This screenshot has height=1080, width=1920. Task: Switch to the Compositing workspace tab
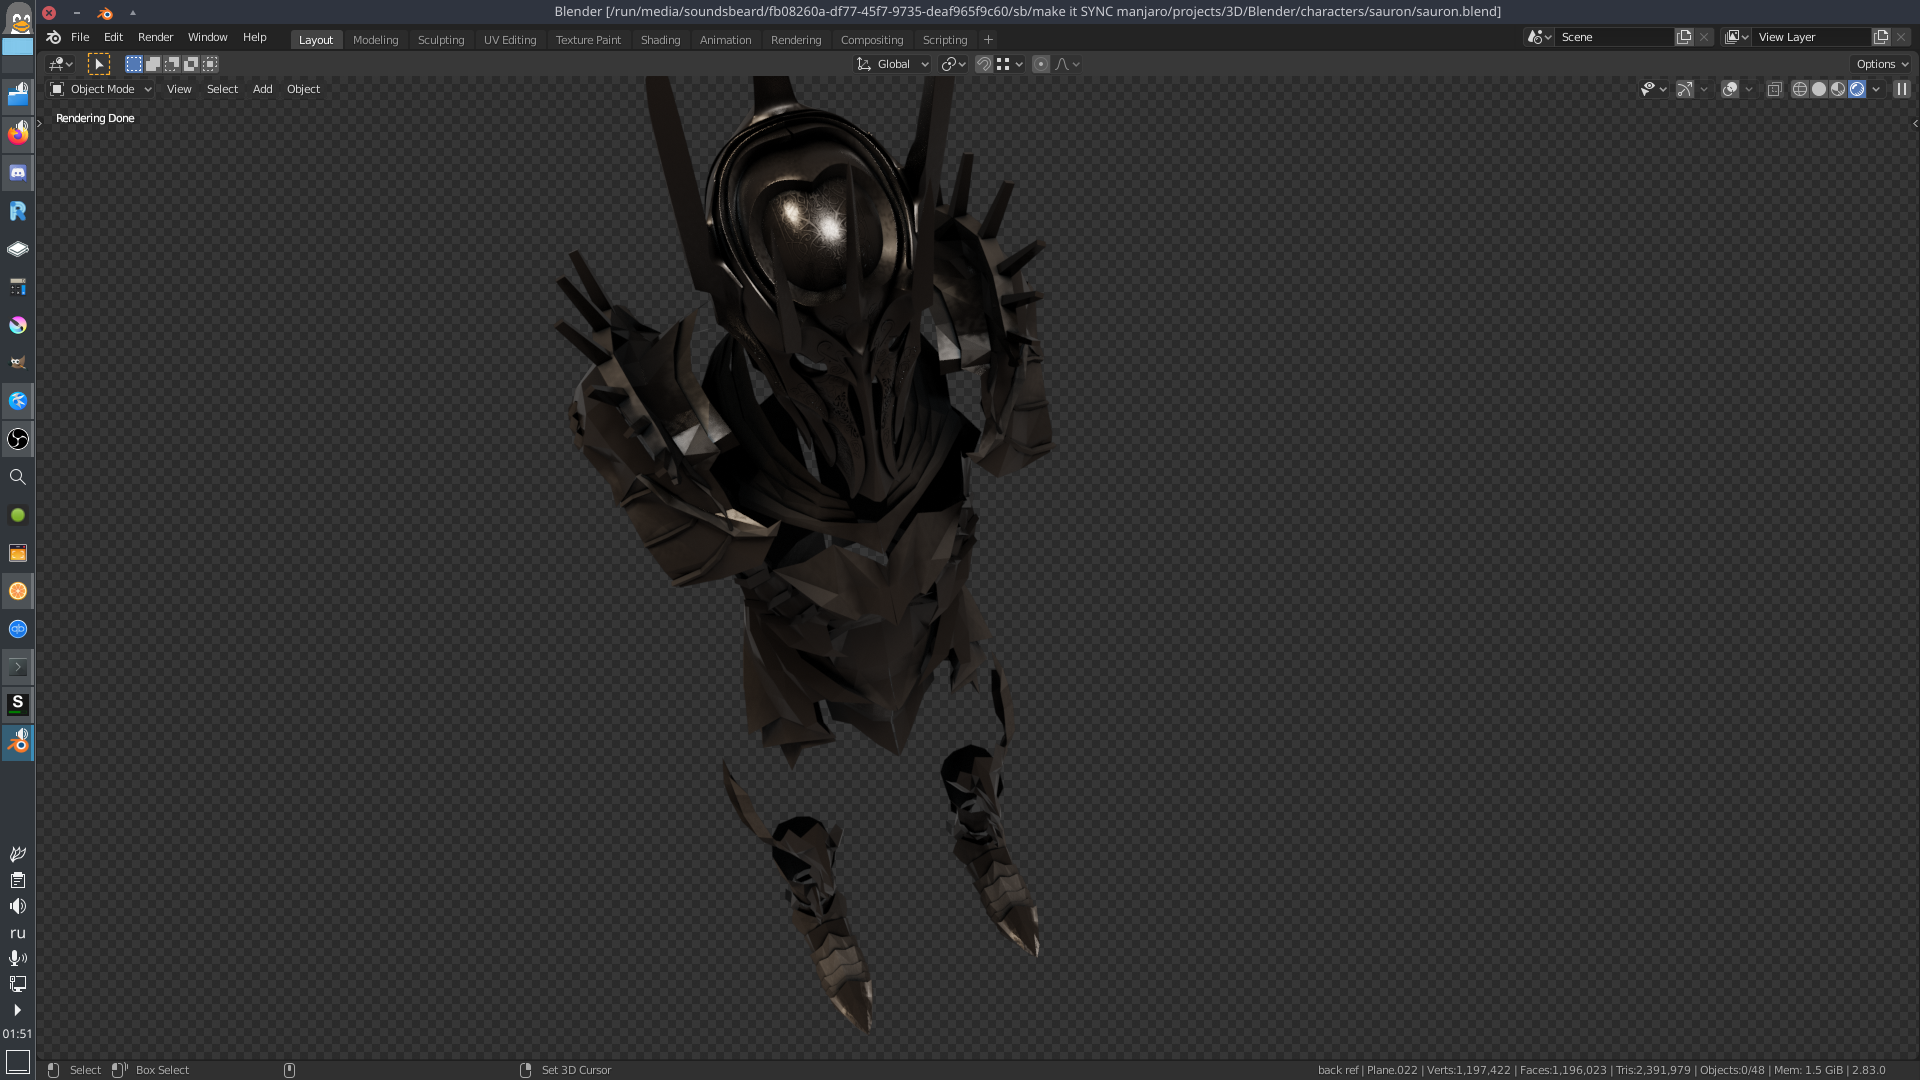click(872, 40)
